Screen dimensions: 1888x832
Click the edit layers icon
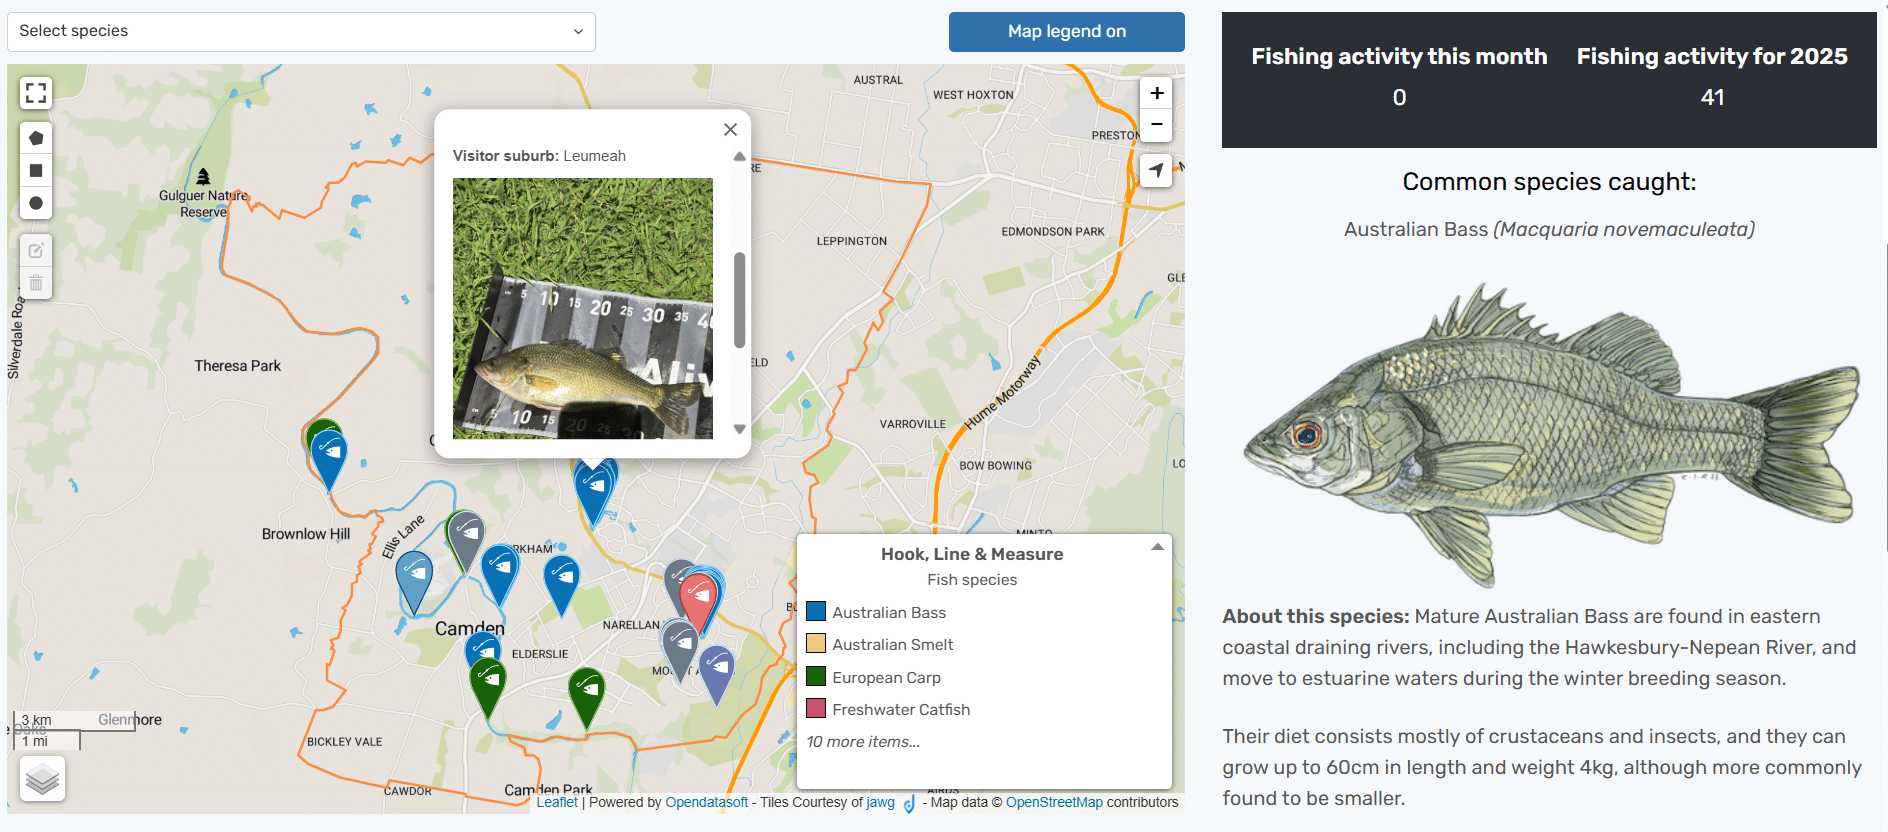coord(36,251)
